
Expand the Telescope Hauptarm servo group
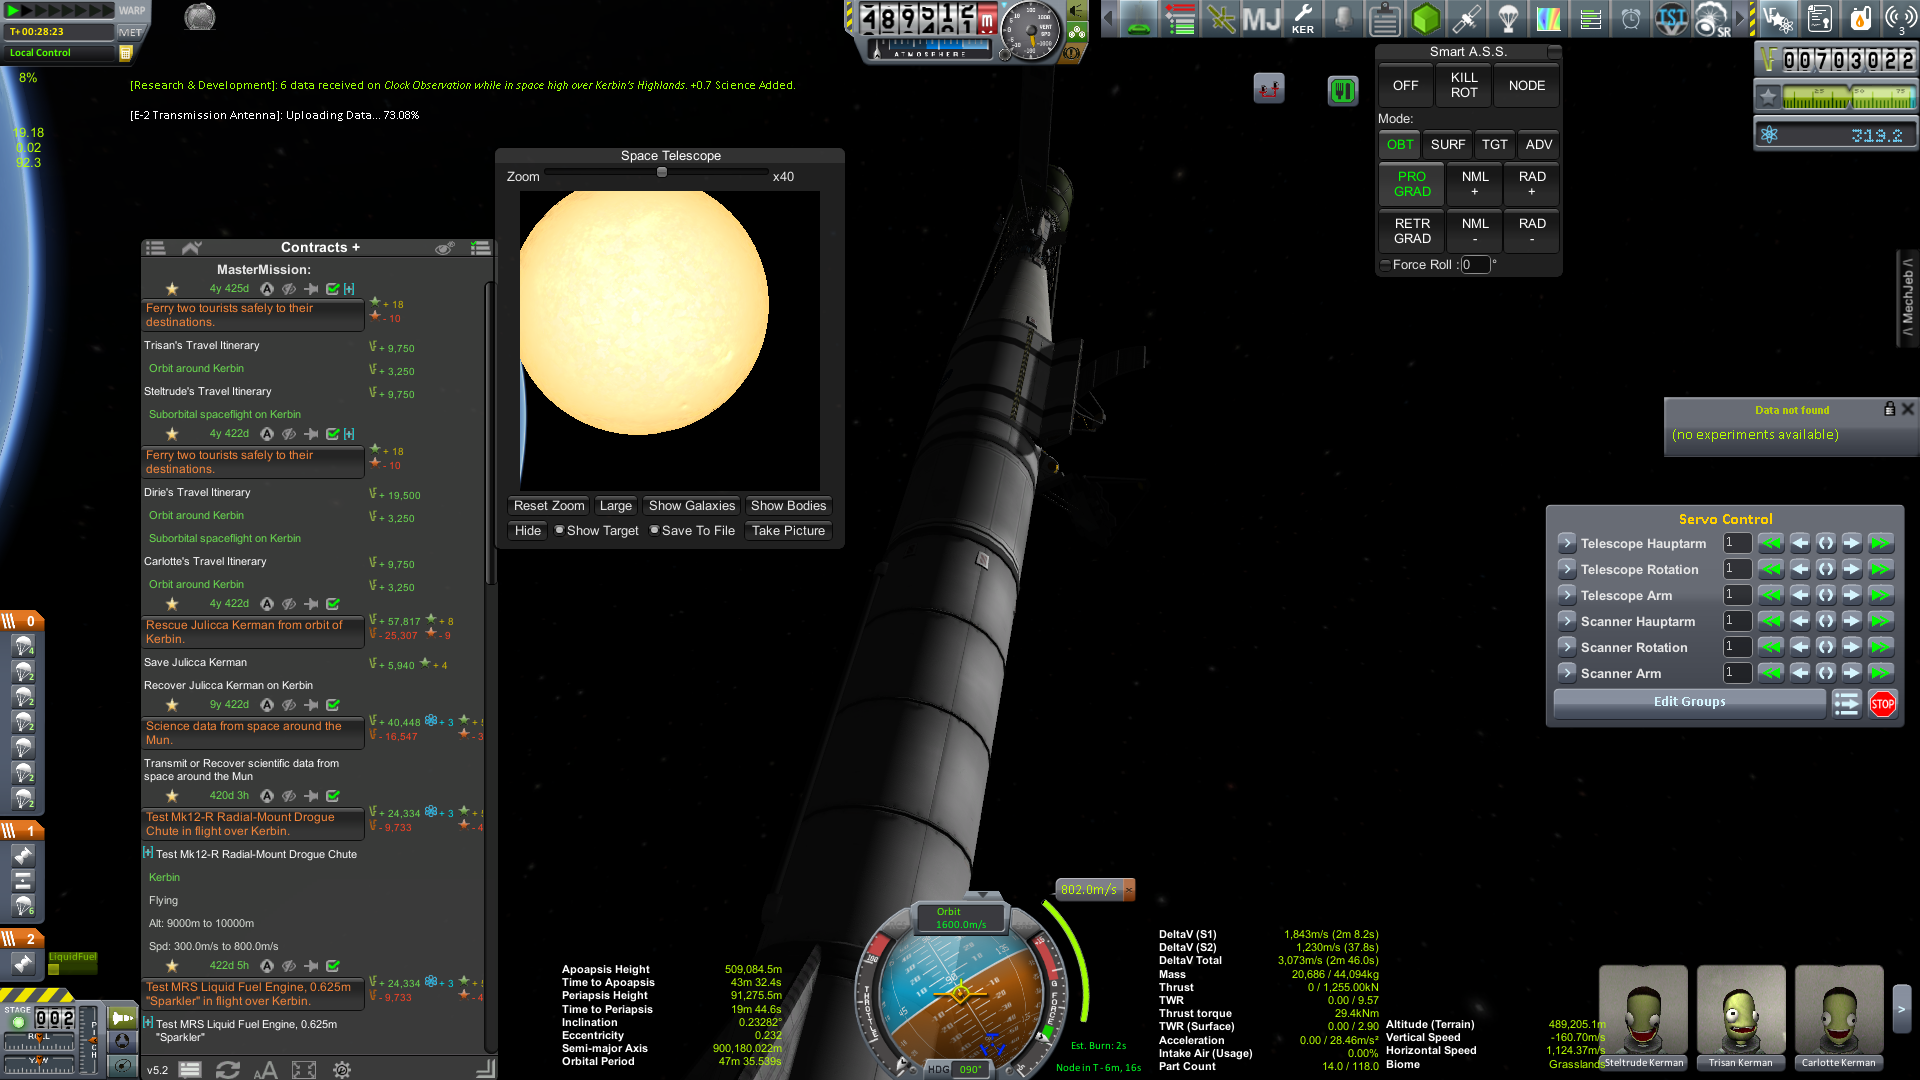click(1567, 543)
